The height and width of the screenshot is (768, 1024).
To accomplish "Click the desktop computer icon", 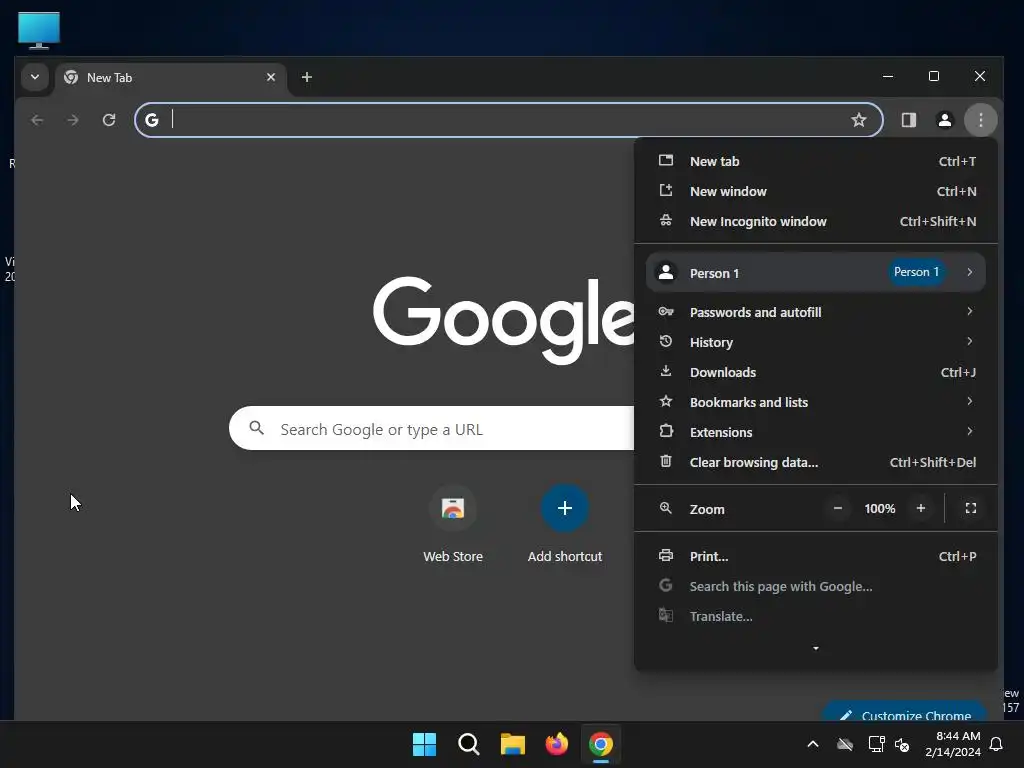I will 39,30.
